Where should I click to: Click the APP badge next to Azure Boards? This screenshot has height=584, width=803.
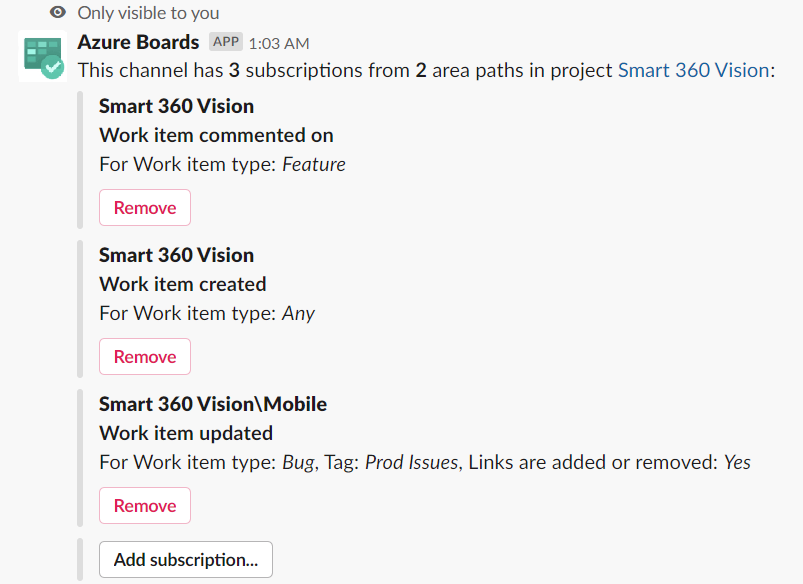point(225,41)
